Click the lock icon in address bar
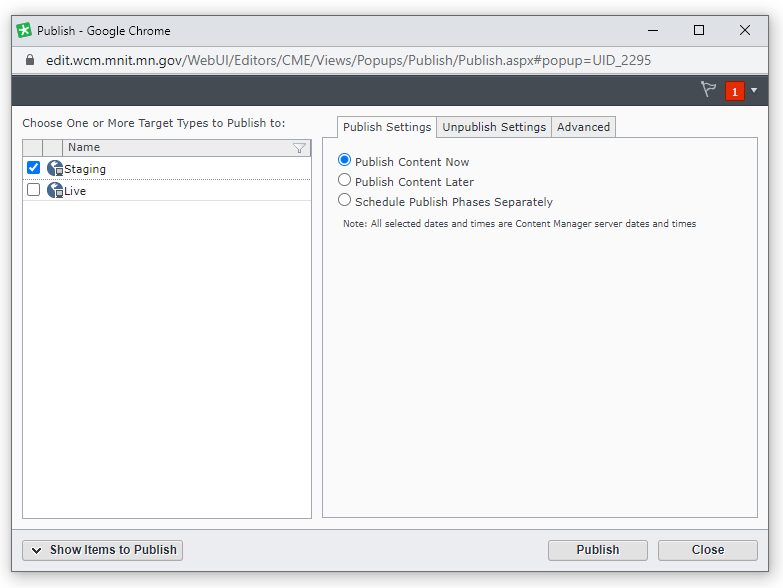783x588 pixels. click(28, 60)
